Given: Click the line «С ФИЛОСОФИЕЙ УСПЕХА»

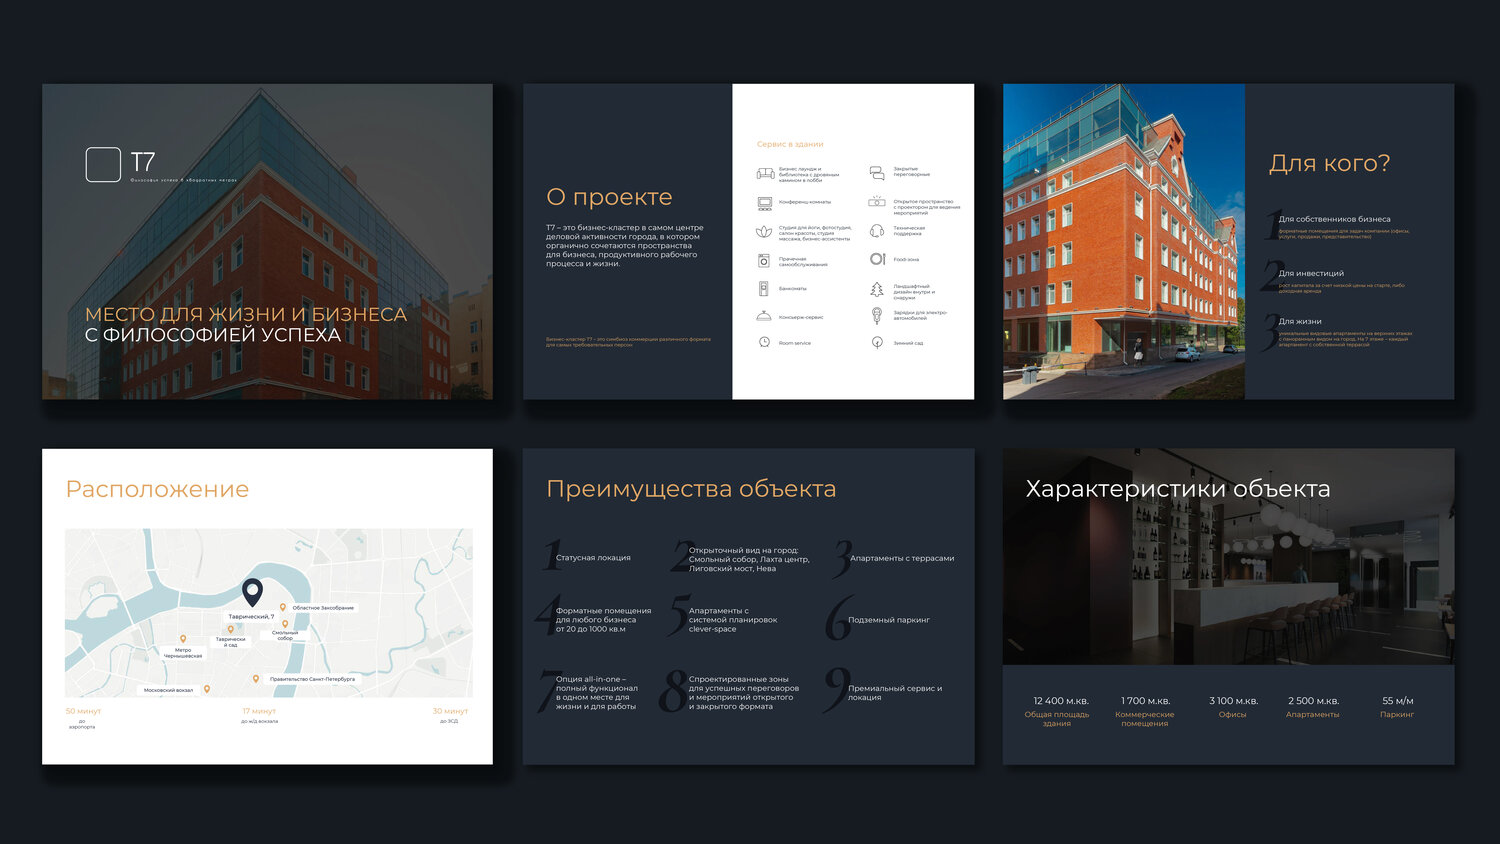Looking at the screenshot, I should 213,335.
